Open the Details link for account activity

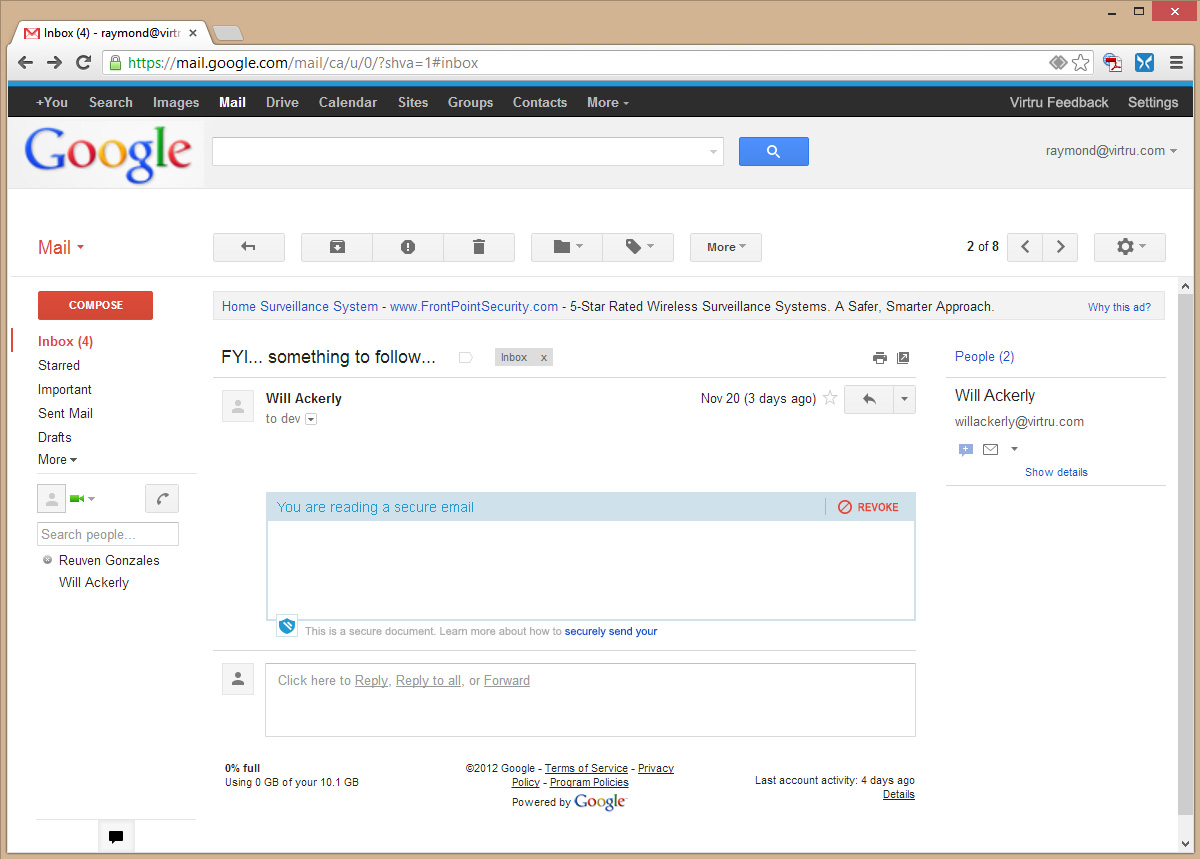click(898, 794)
